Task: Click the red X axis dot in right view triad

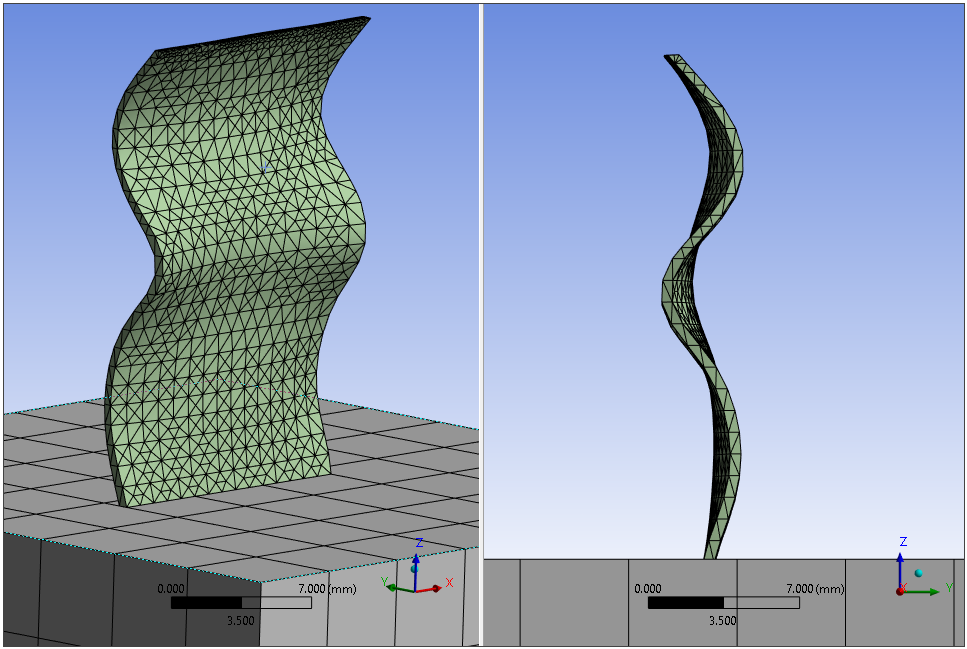Action: click(900, 592)
